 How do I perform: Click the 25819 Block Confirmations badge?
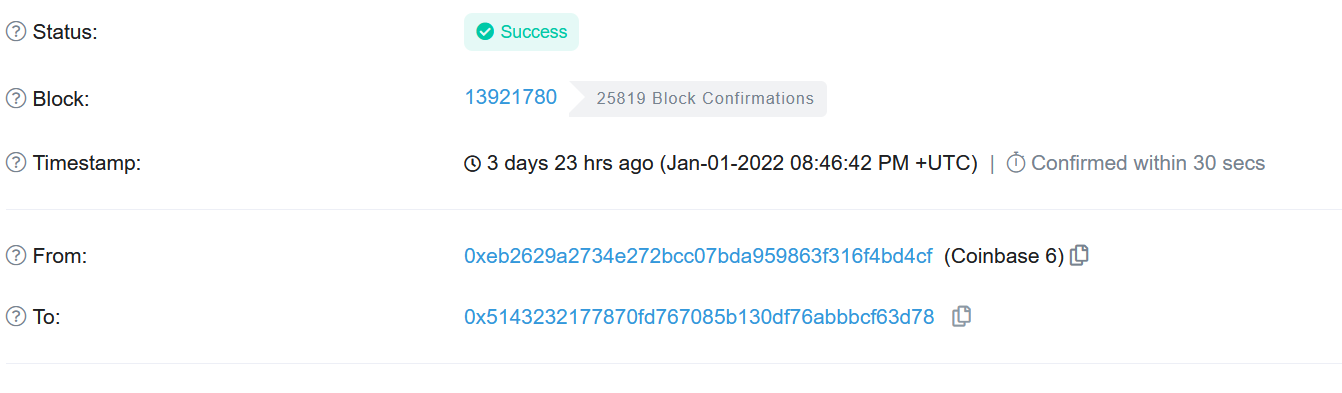[x=704, y=99]
